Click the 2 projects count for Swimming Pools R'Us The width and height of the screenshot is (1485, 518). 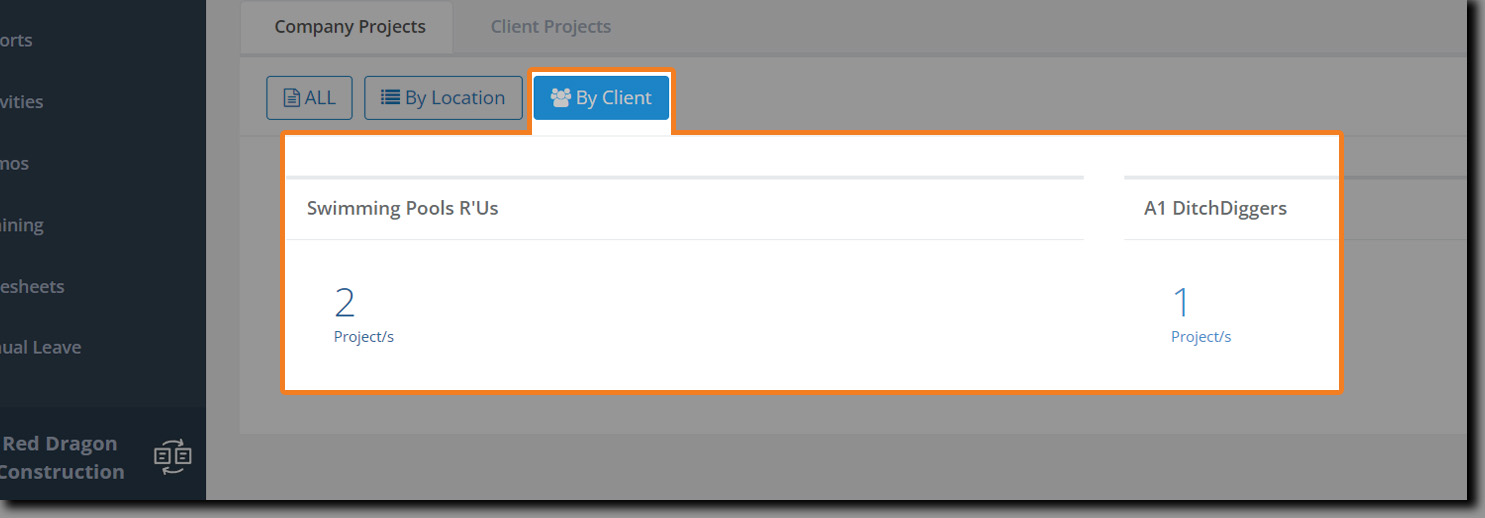point(345,303)
